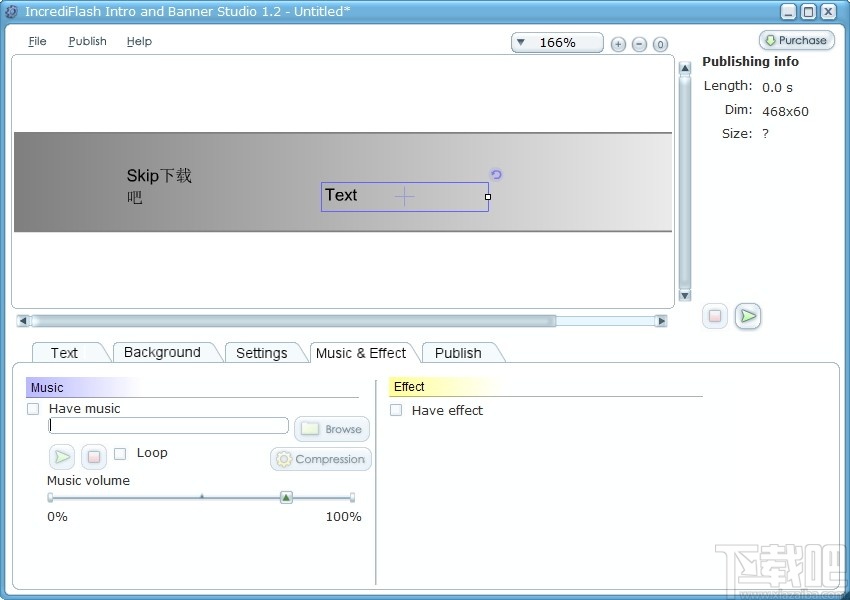
Task: Click the rotate handle of text box
Action: tap(496, 175)
